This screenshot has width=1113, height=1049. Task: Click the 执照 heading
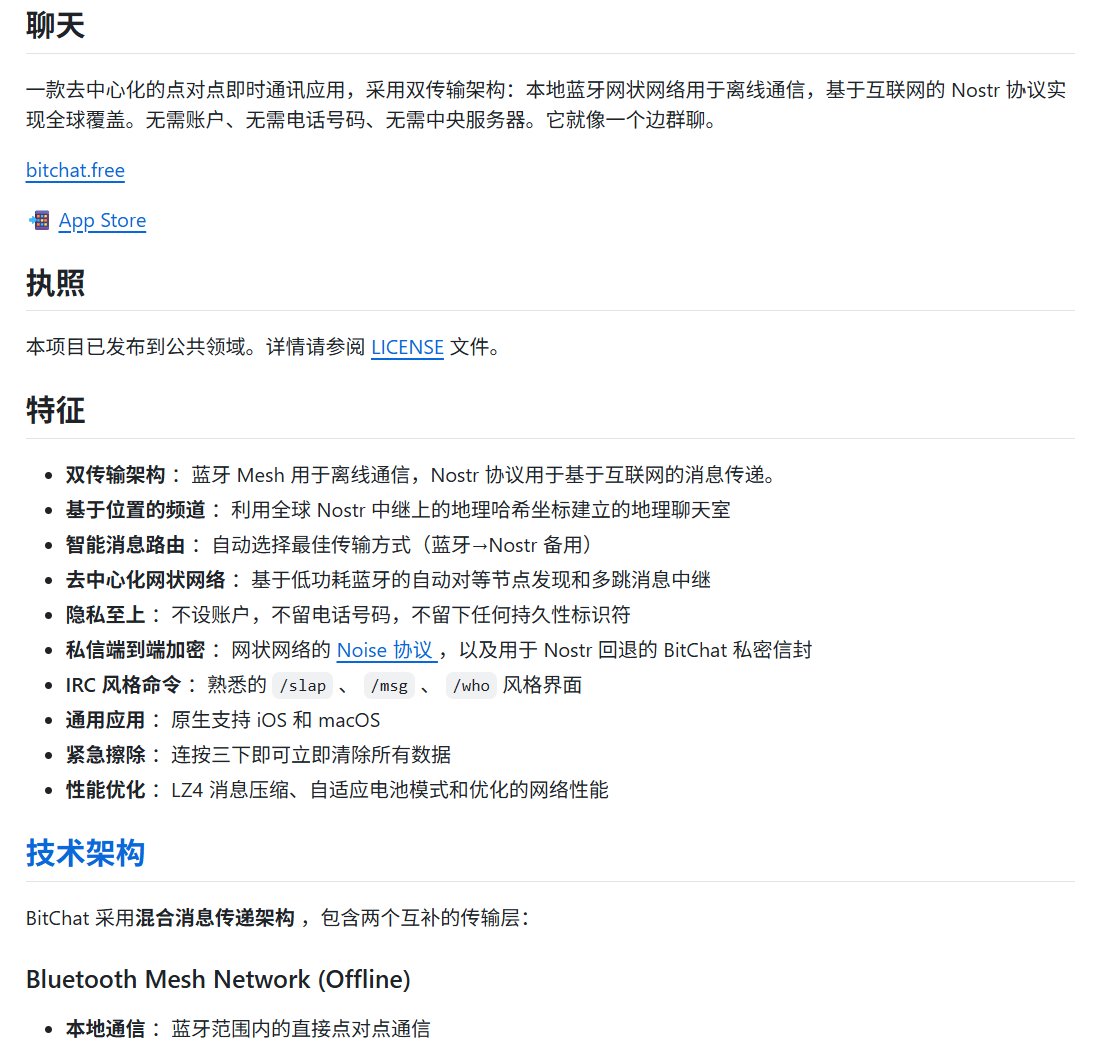55,282
